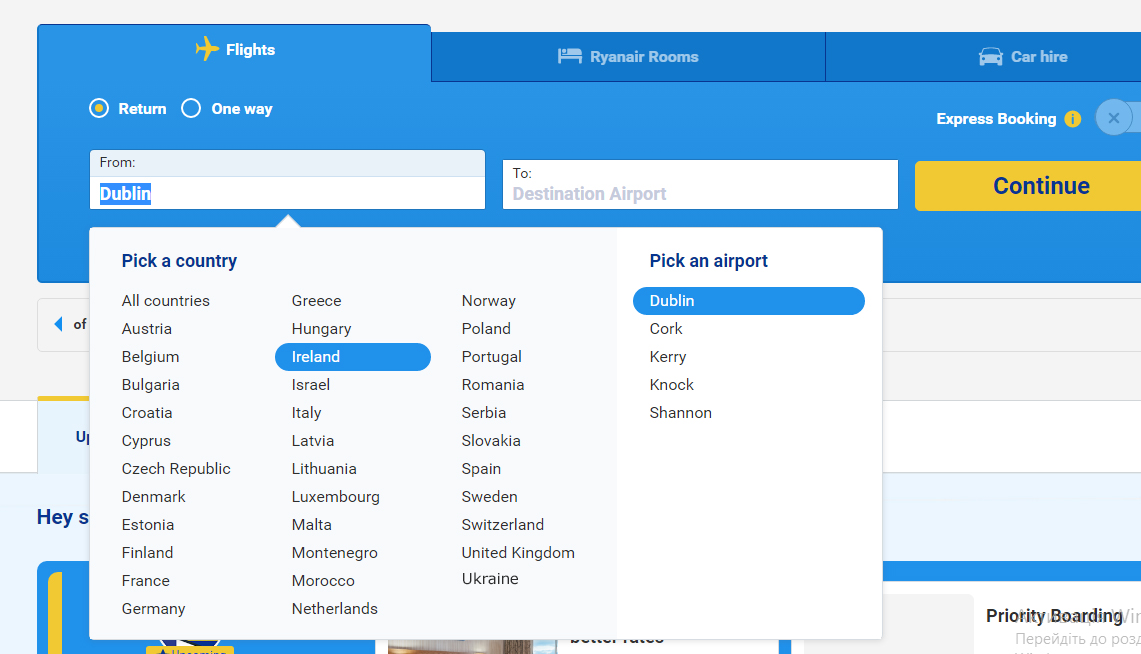1141x654 pixels.
Task: Select the One way radio button
Action: tap(191, 109)
